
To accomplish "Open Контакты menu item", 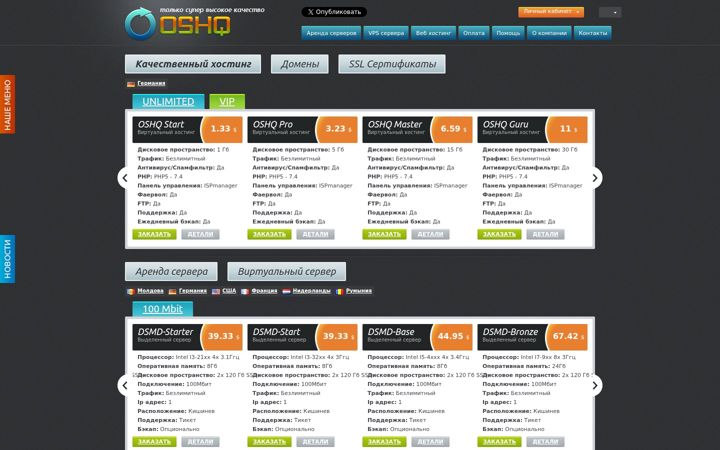I will point(592,33).
